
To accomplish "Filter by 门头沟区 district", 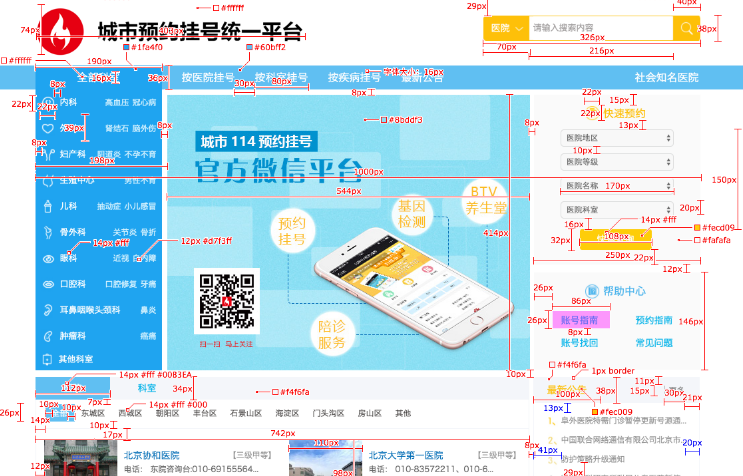I will tap(328, 413).
